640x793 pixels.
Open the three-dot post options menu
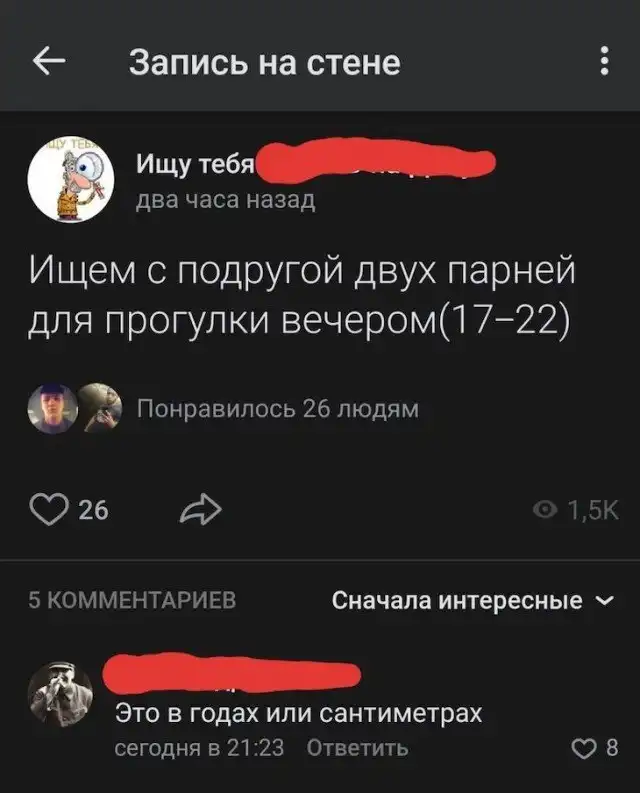tap(604, 61)
